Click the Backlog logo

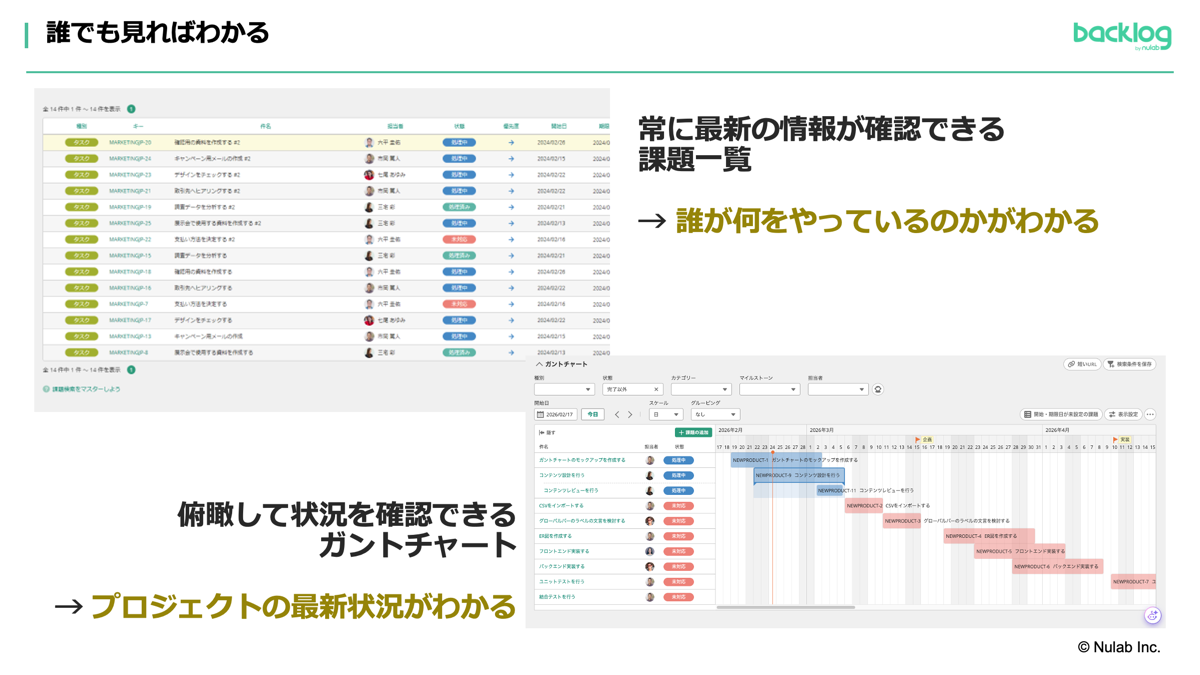[1122, 35]
